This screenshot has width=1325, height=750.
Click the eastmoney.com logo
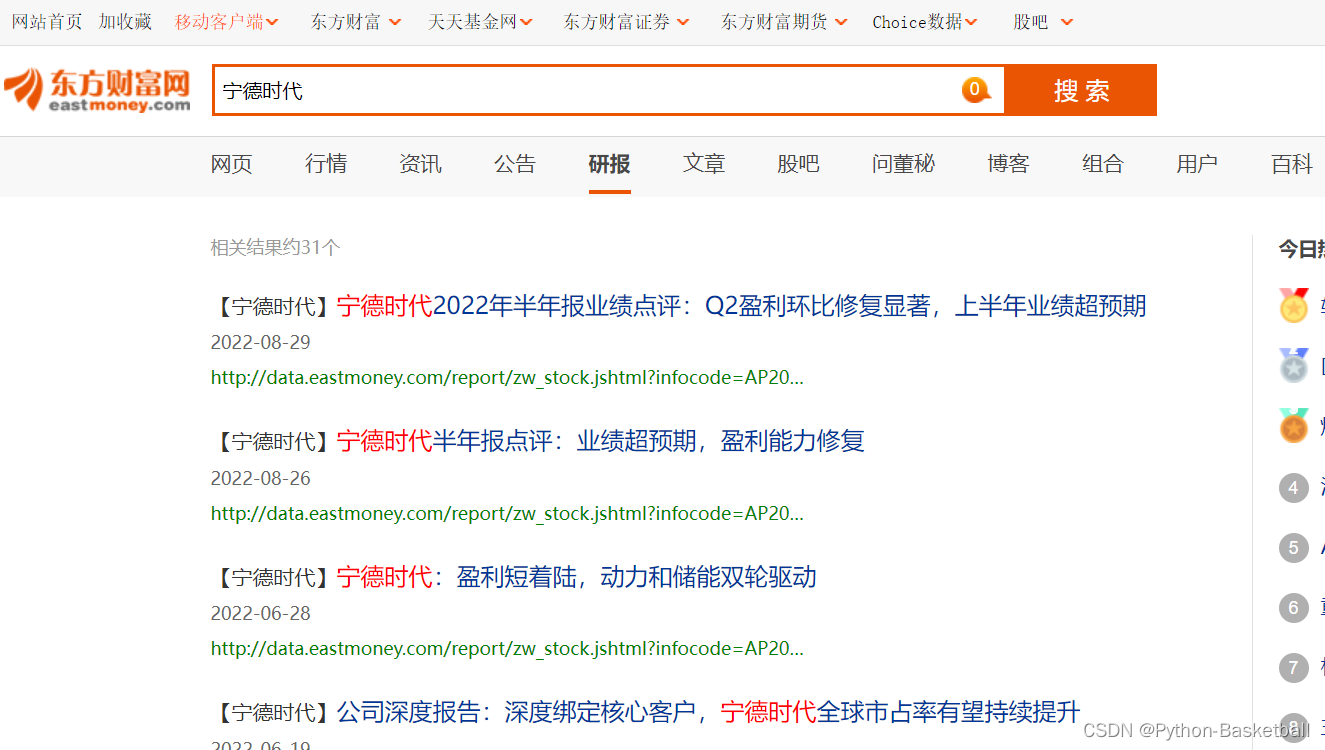point(97,90)
